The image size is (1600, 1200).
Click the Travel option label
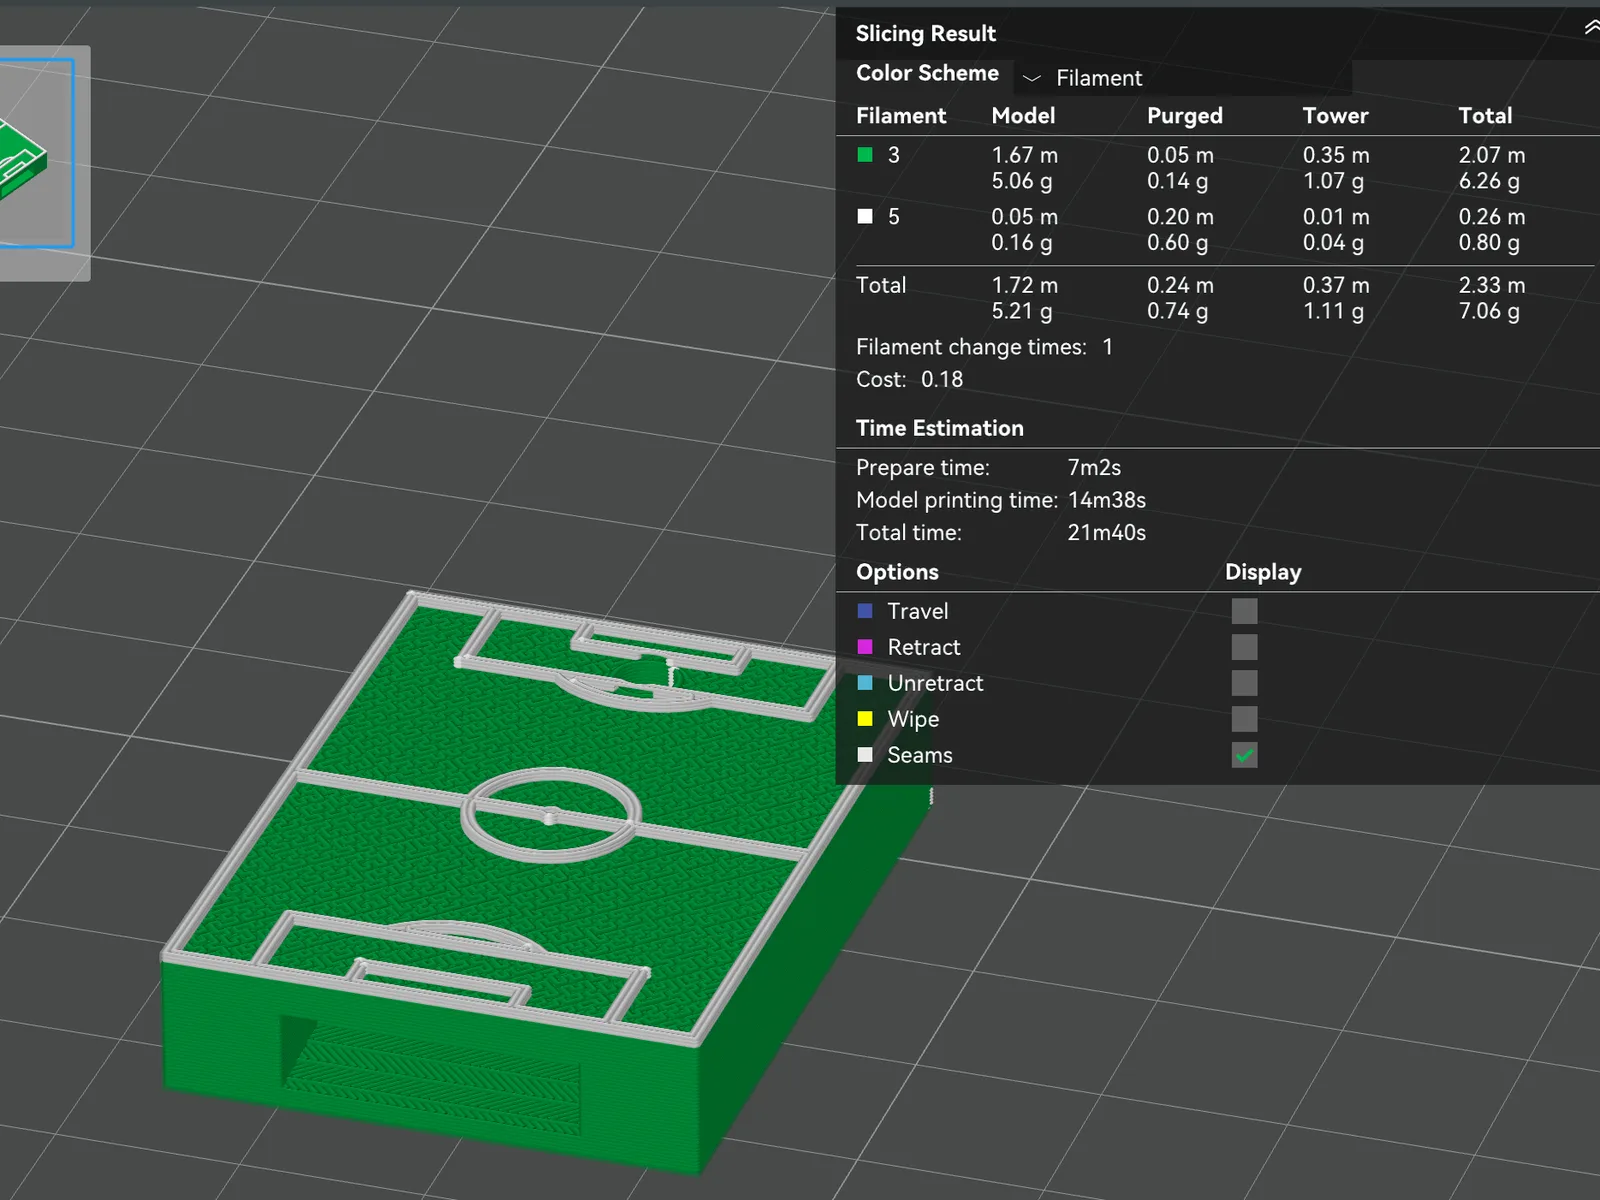tap(918, 611)
